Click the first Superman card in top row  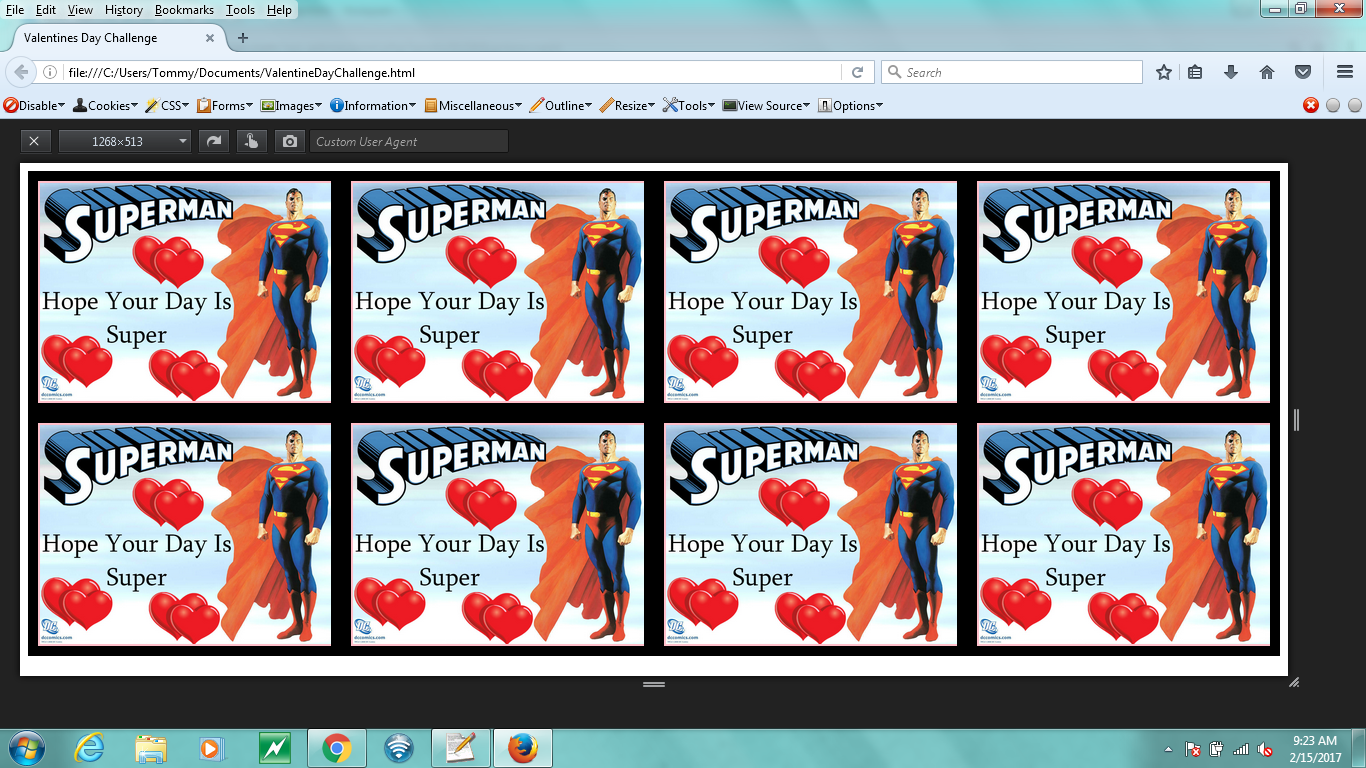[x=185, y=292]
